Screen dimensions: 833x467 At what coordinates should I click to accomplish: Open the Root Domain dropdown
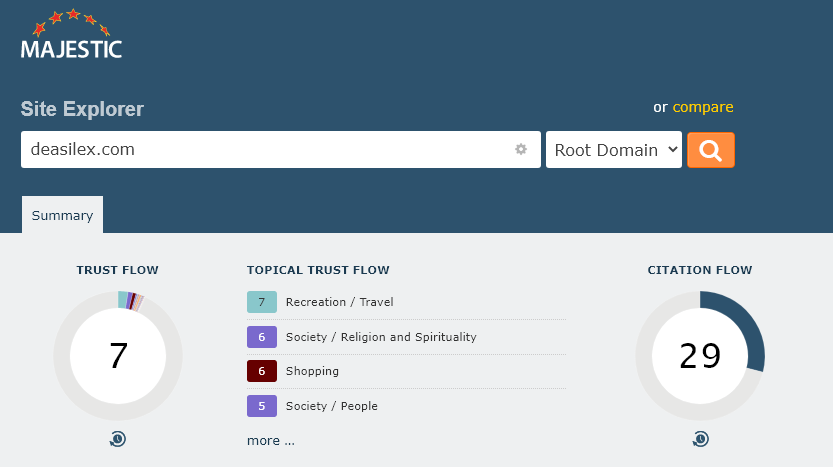pos(614,150)
